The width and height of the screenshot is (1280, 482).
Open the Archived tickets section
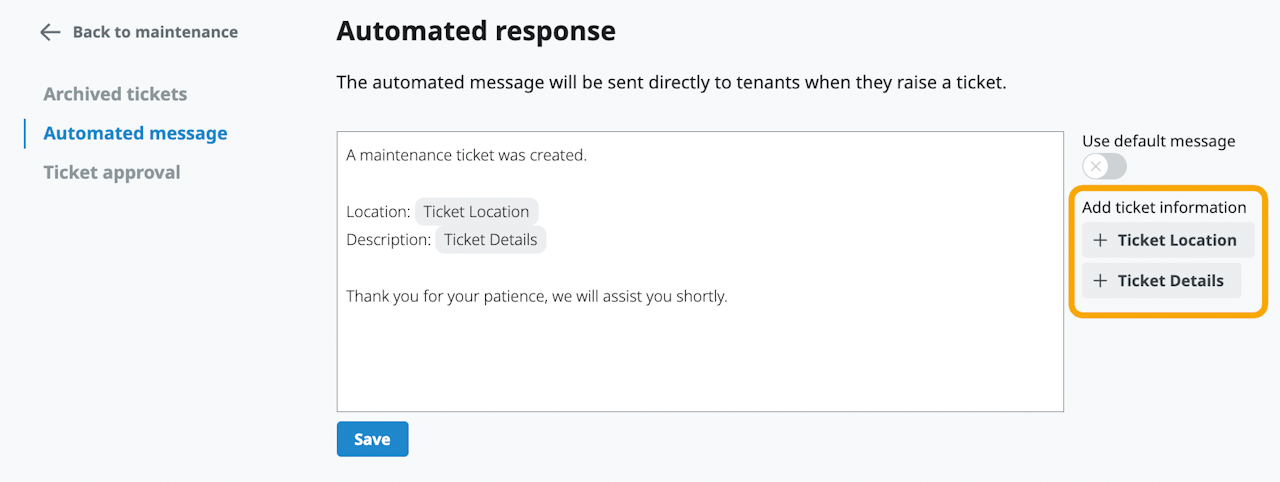pyautogui.click(x=115, y=94)
